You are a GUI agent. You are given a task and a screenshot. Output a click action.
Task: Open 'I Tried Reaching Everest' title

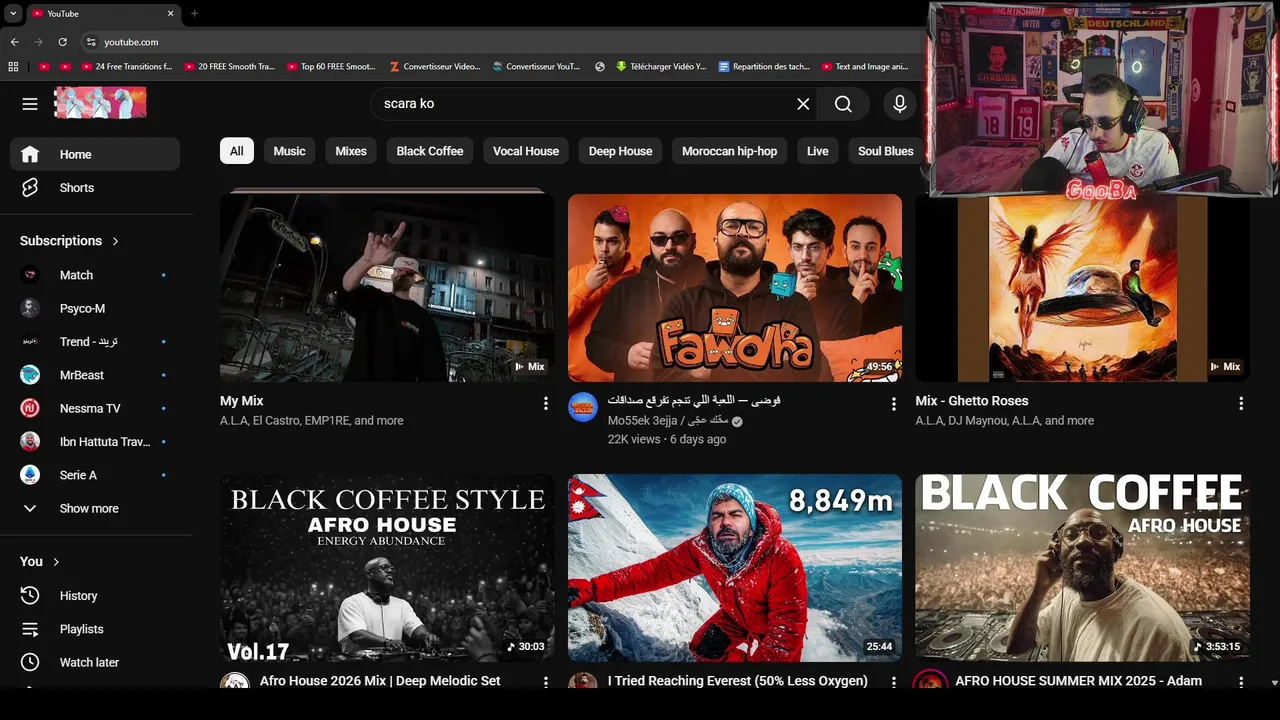(x=738, y=681)
